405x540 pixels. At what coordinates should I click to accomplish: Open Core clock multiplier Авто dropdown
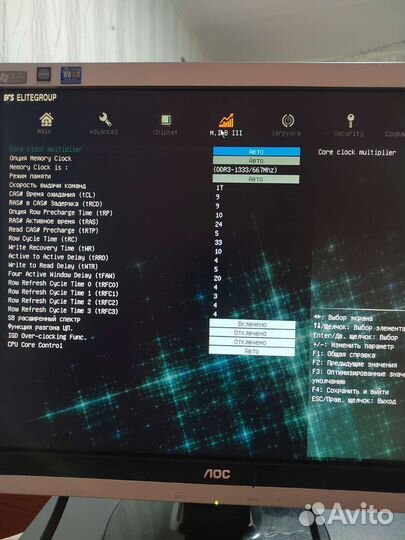click(256, 152)
